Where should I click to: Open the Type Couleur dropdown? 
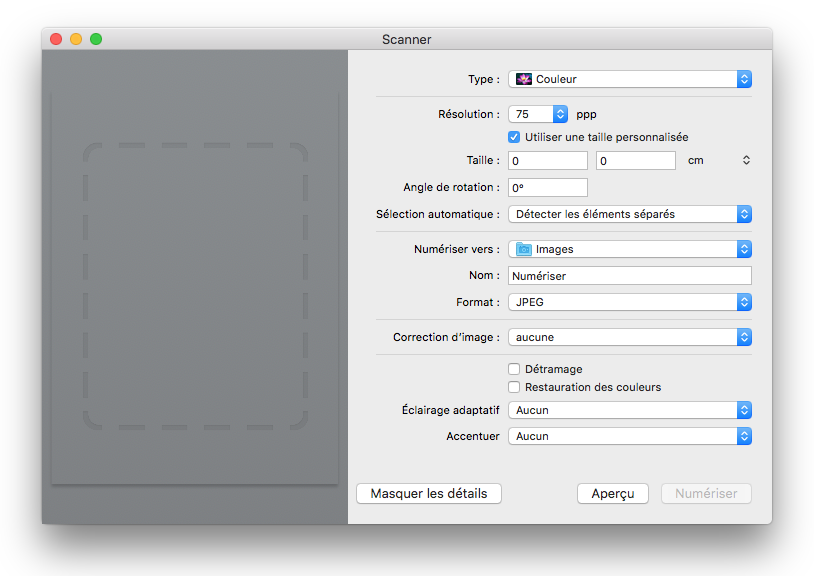click(630, 79)
